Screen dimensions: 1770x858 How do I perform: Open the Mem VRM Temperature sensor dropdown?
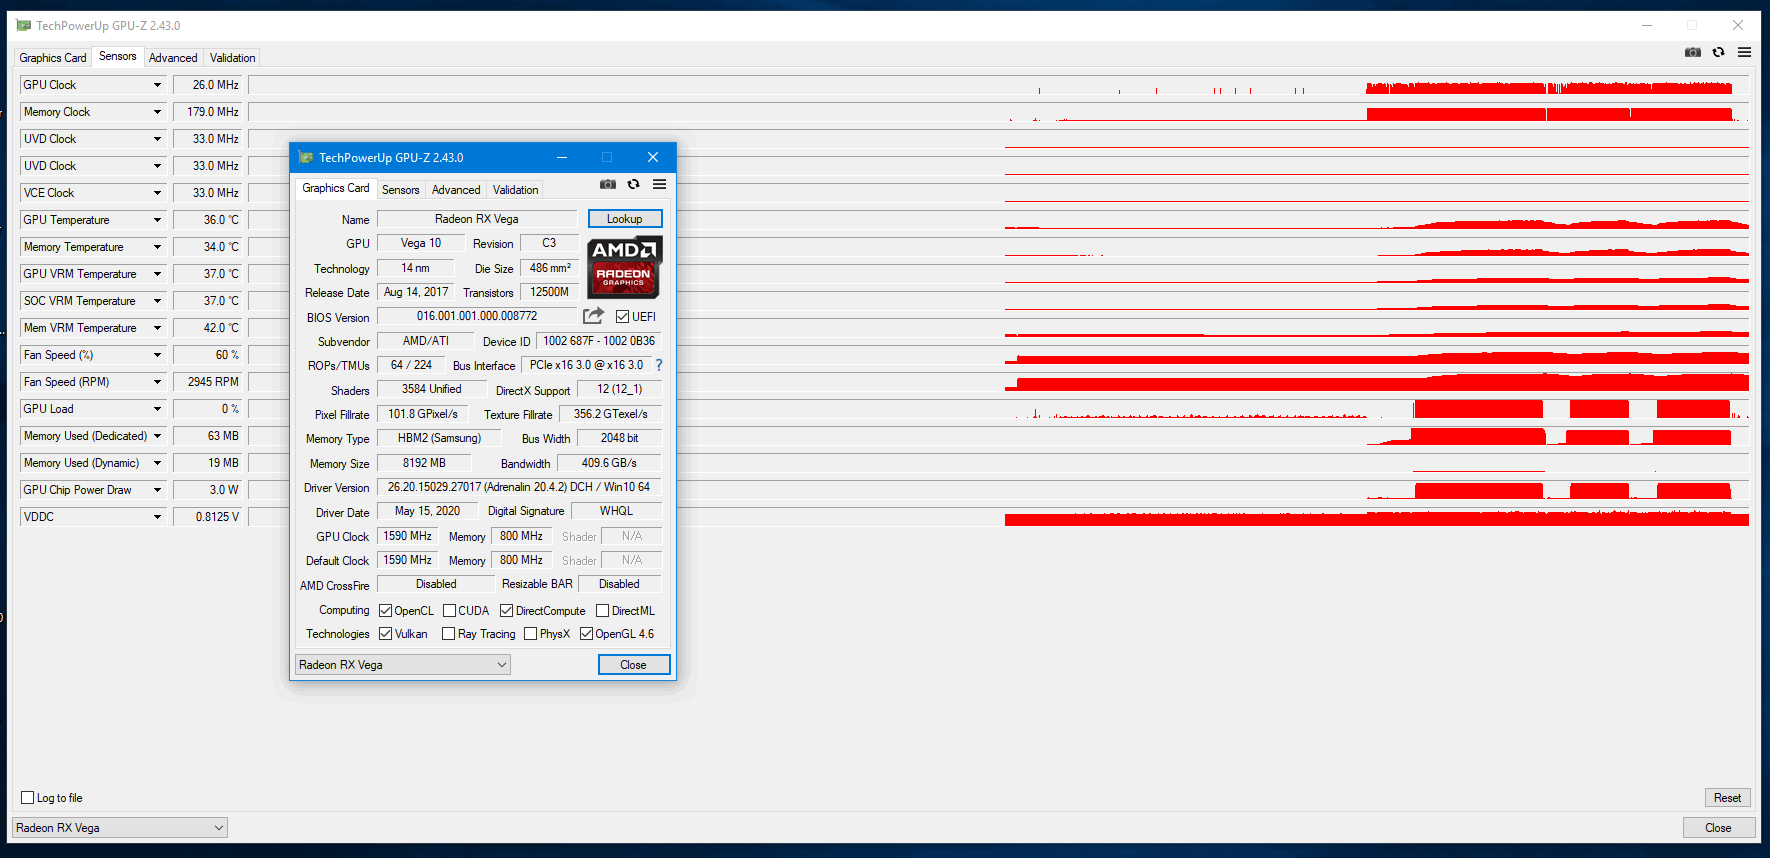click(157, 328)
